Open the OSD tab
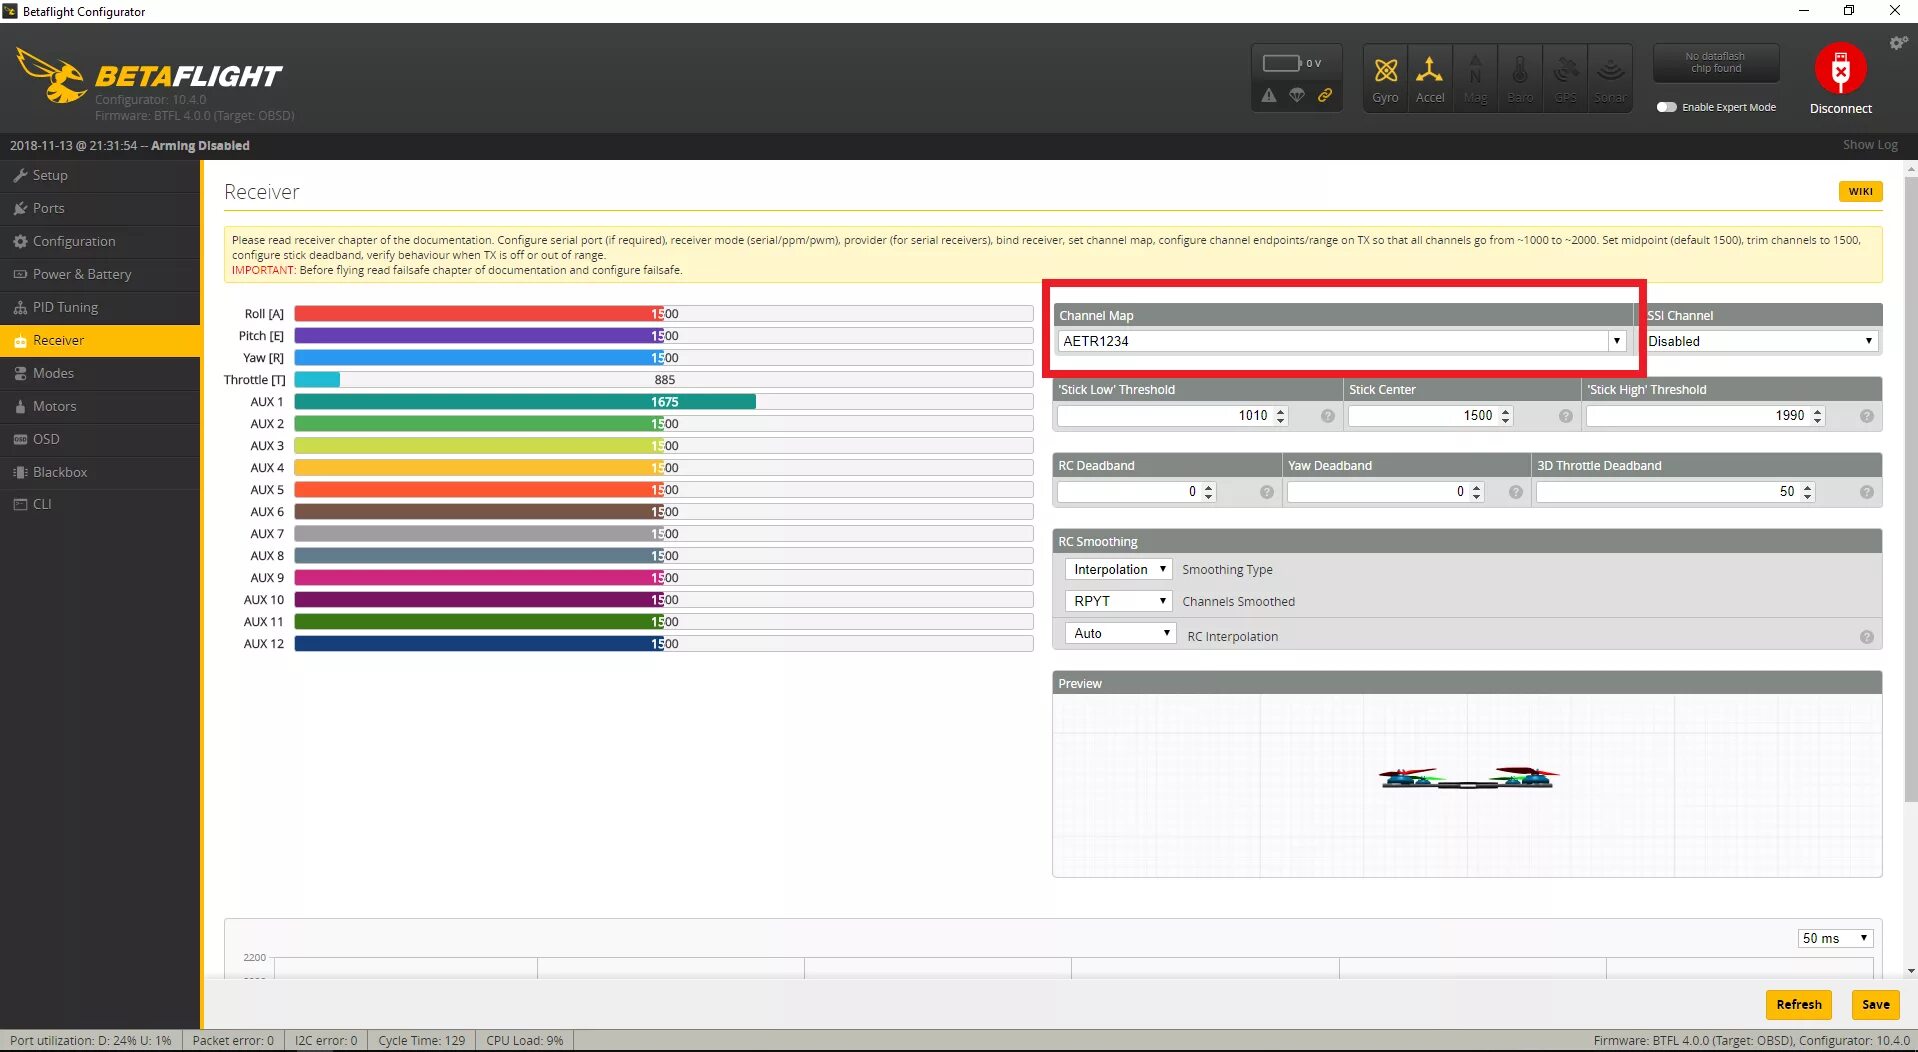The width and height of the screenshot is (1918, 1052). 100,439
